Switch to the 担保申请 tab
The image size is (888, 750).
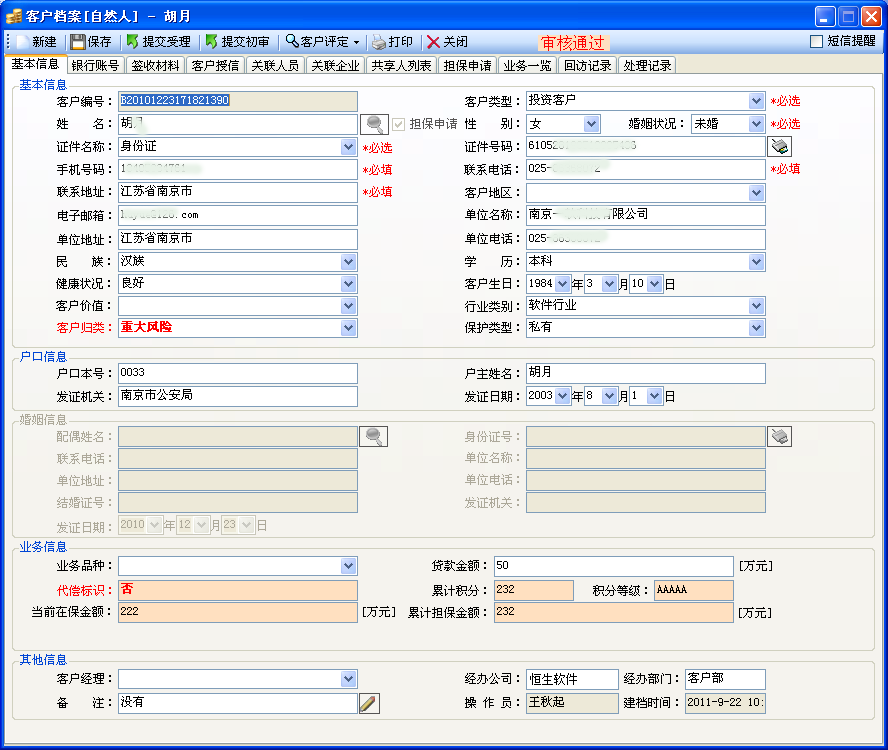coord(467,66)
